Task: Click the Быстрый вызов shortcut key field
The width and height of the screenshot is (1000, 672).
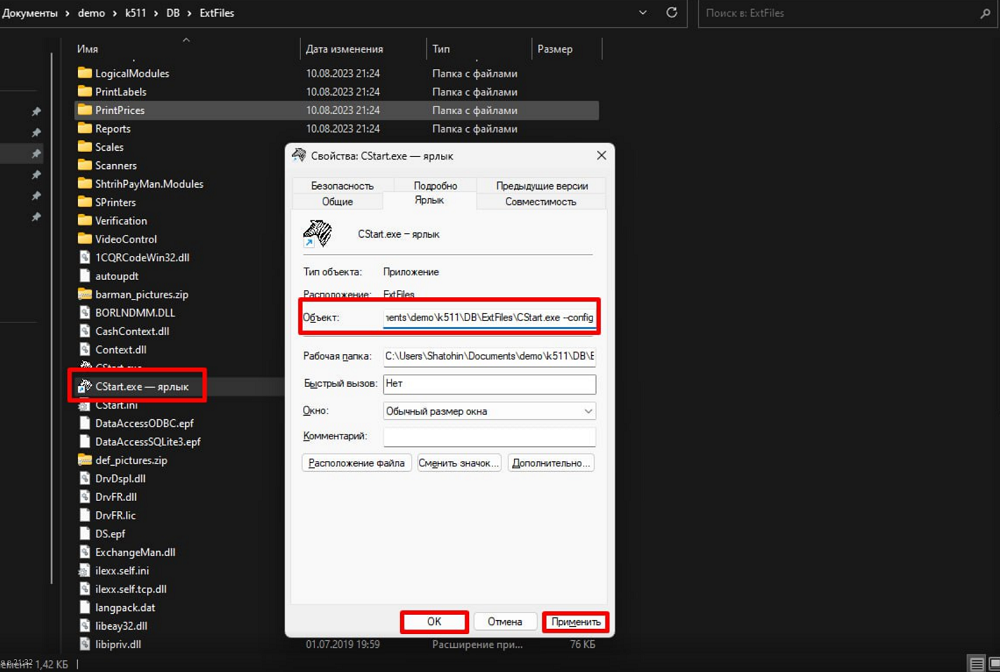Action: coord(489,384)
